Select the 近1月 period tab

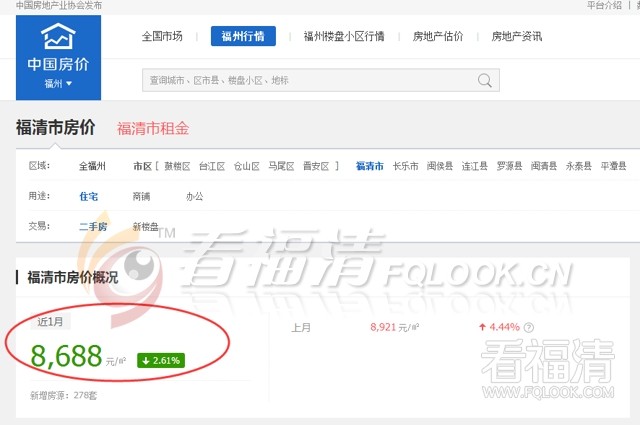(x=51, y=322)
